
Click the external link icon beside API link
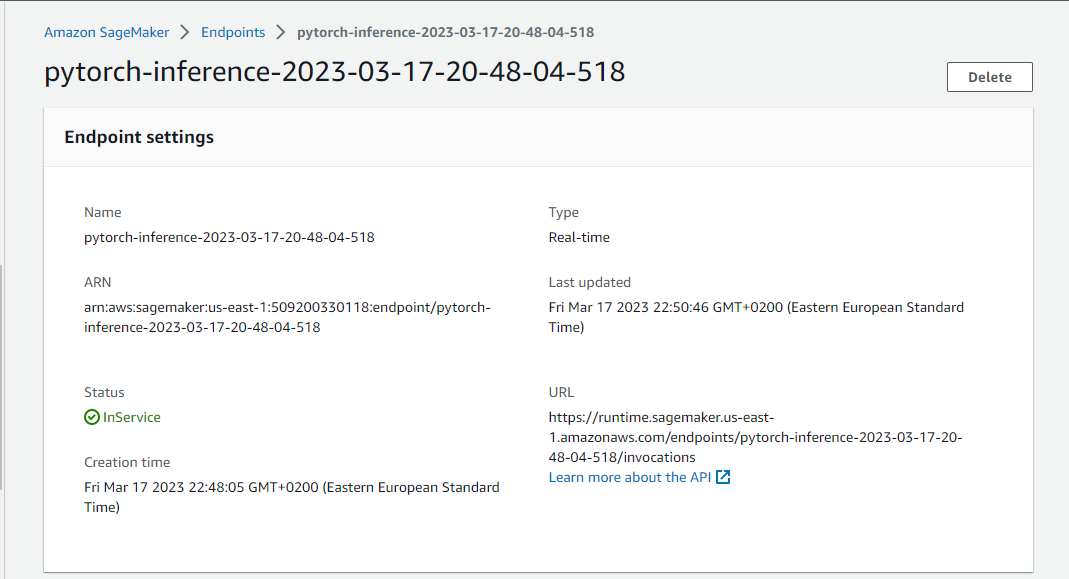[724, 477]
